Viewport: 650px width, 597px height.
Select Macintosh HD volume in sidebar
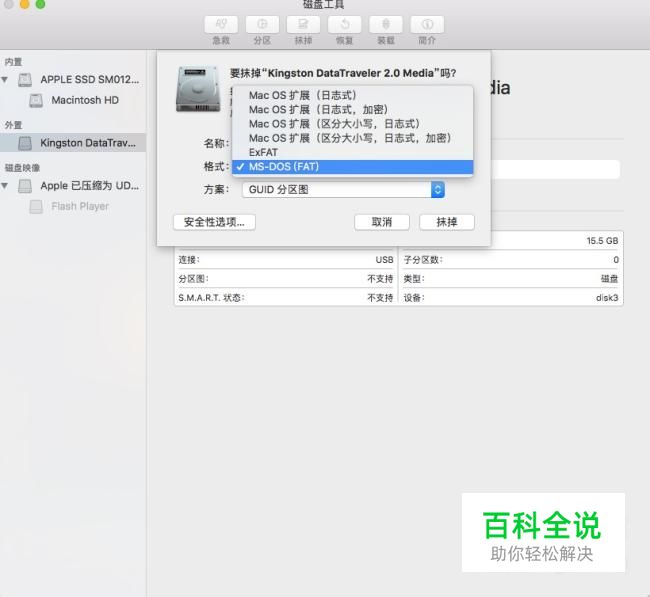tap(73, 100)
